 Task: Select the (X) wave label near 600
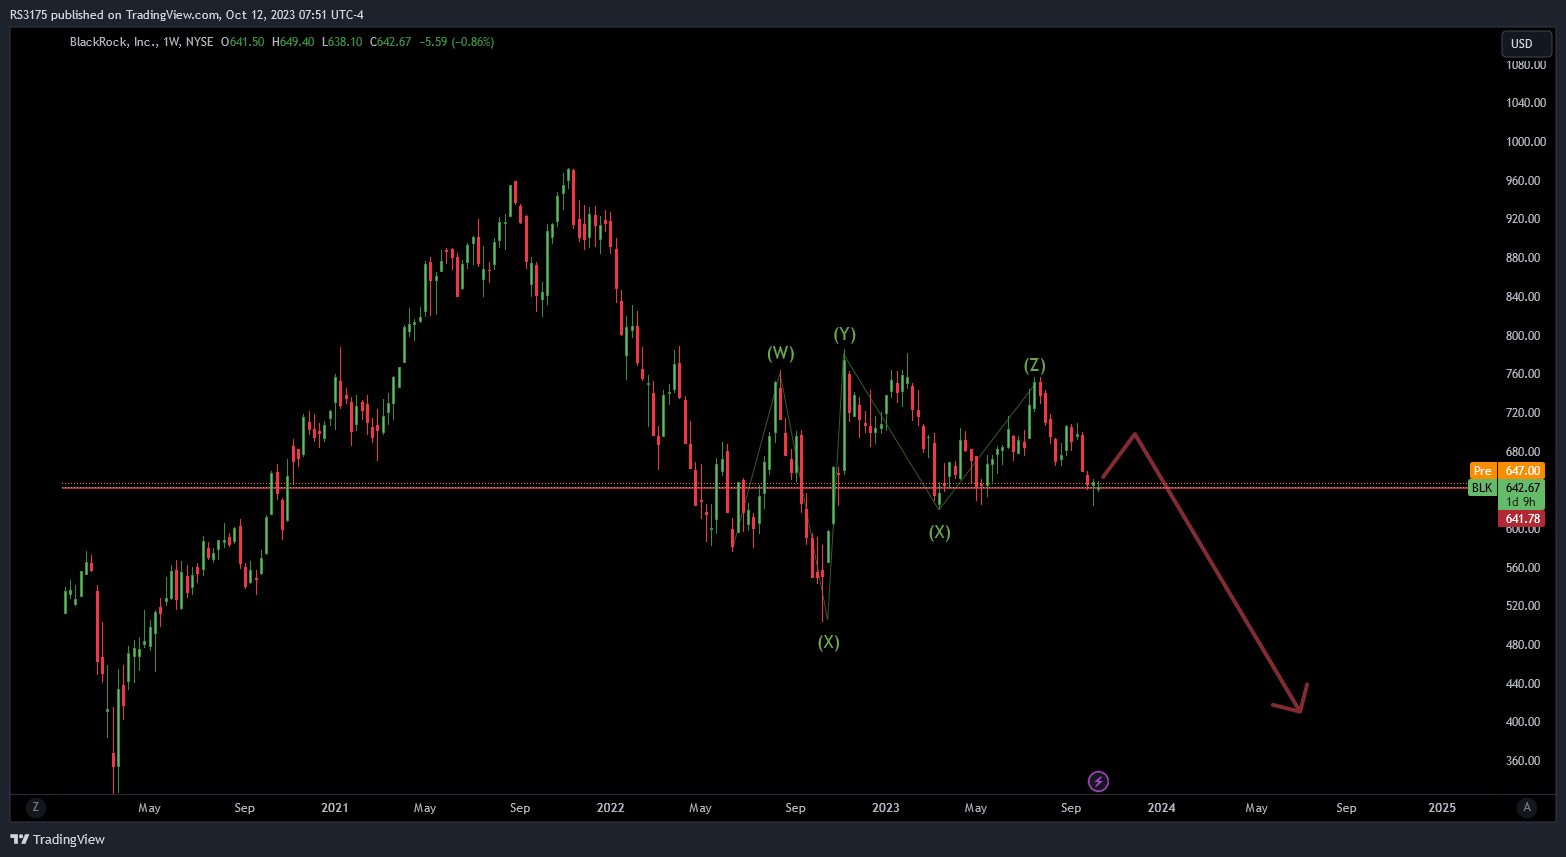(940, 532)
